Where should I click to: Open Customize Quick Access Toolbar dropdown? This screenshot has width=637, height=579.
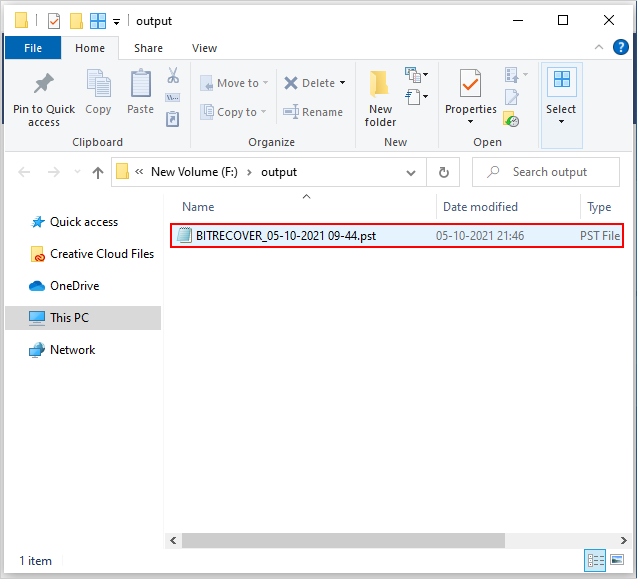(117, 20)
